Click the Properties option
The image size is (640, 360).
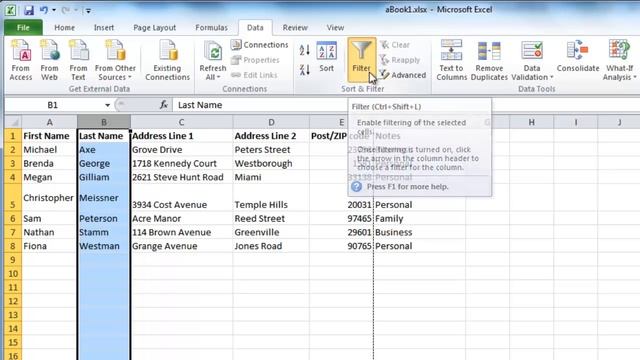[x=256, y=60]
